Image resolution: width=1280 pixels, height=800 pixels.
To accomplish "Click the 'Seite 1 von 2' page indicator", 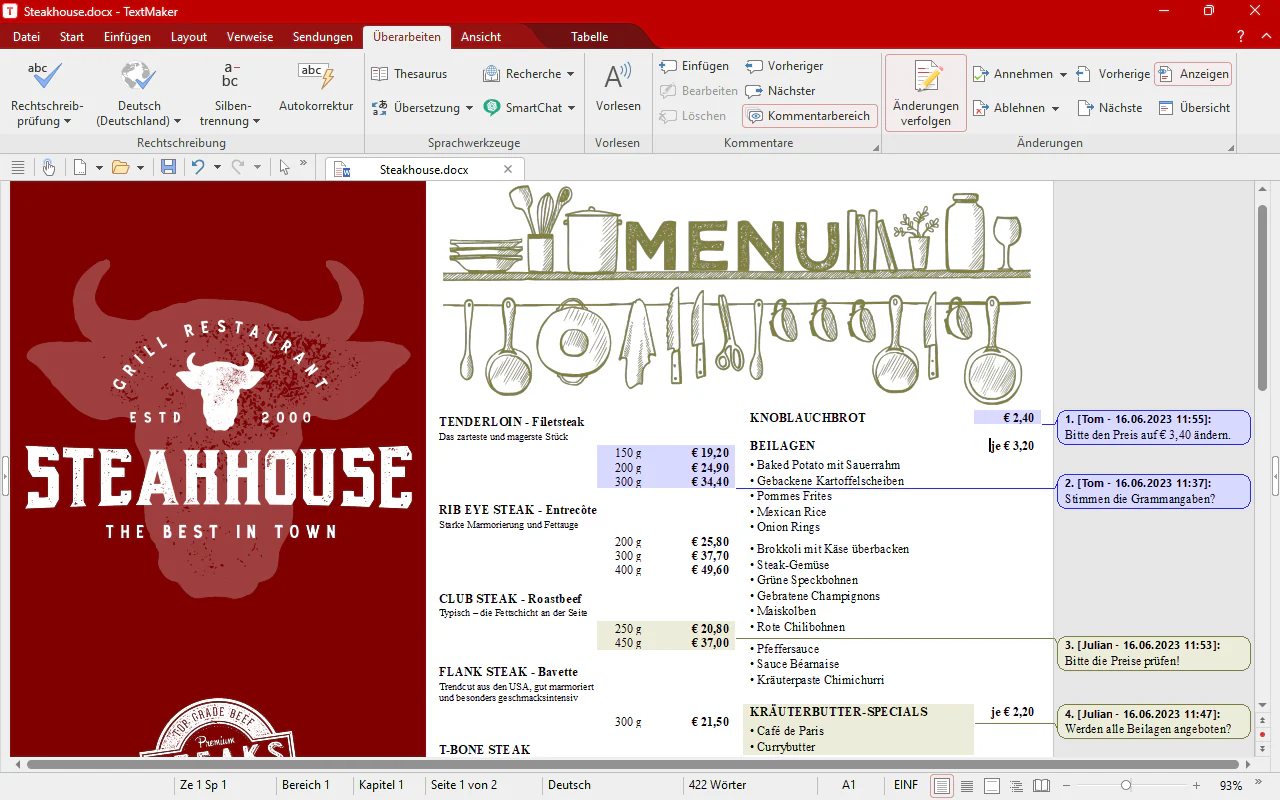I will click(x=464, y=785).
